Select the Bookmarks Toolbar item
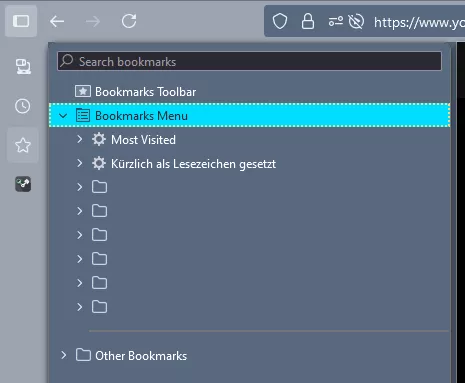465x383 pixels. click(145, 92)
